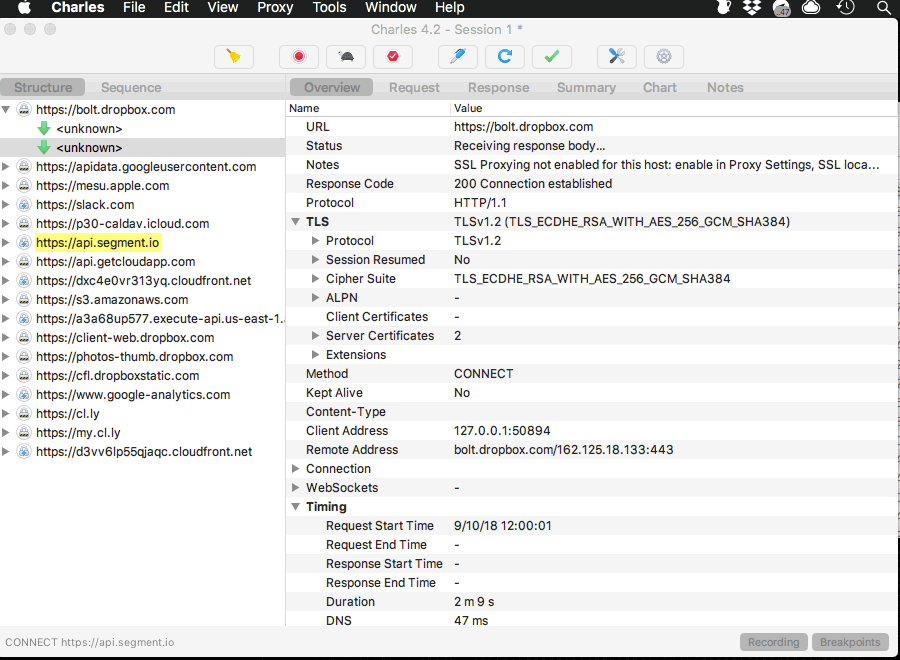
Task: Open Tools via wrench icon
Action: (616, 57)
